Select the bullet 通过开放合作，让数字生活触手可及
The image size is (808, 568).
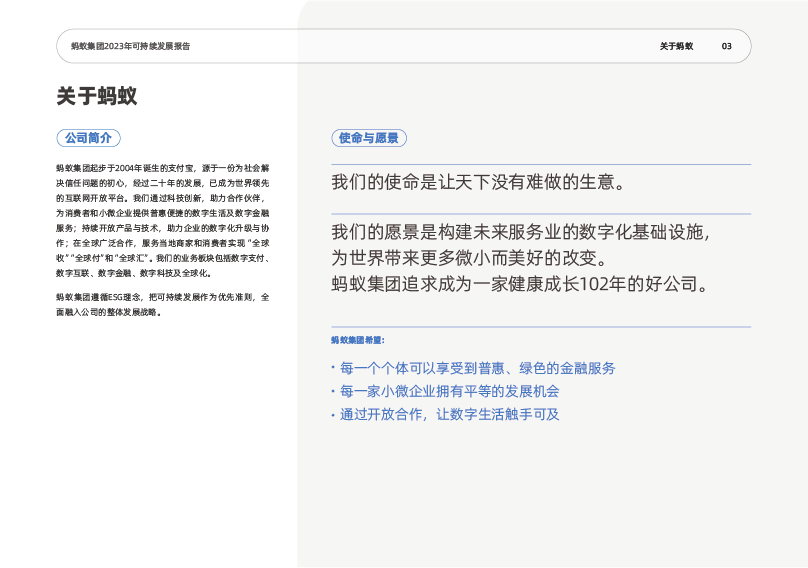pos(448,414)
